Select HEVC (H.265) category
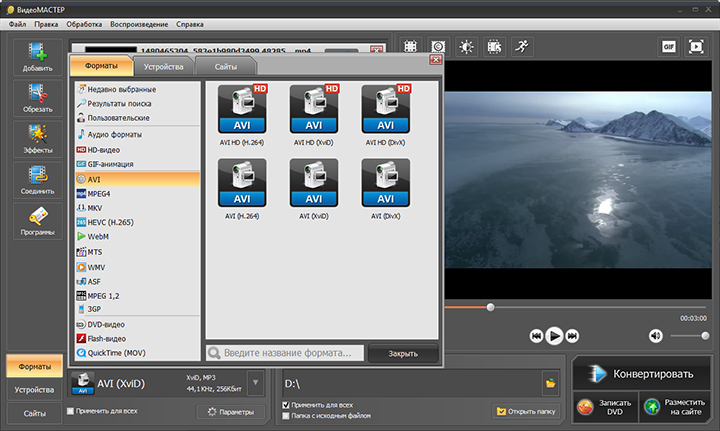Screen dimensions: 720x431 coord(137,222)
